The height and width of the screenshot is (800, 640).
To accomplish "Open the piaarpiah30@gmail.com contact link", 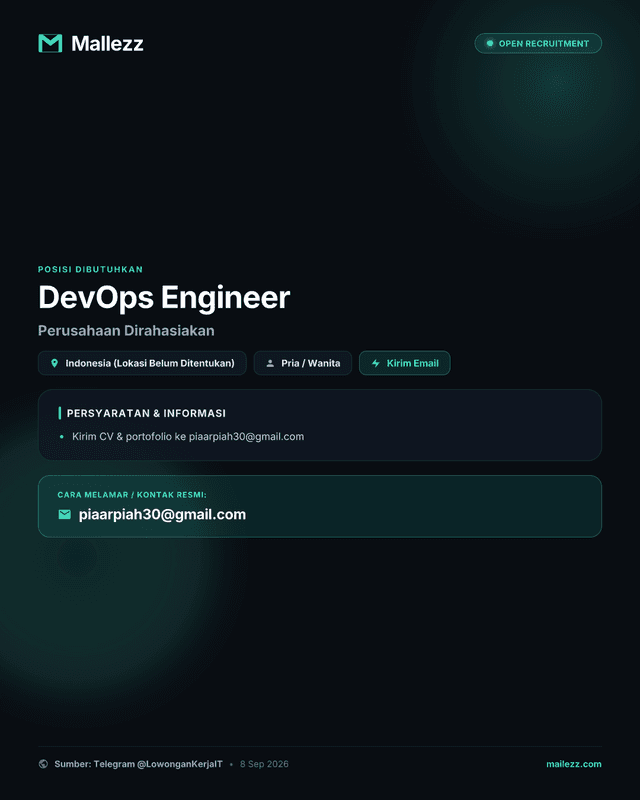I will [162, 514].
